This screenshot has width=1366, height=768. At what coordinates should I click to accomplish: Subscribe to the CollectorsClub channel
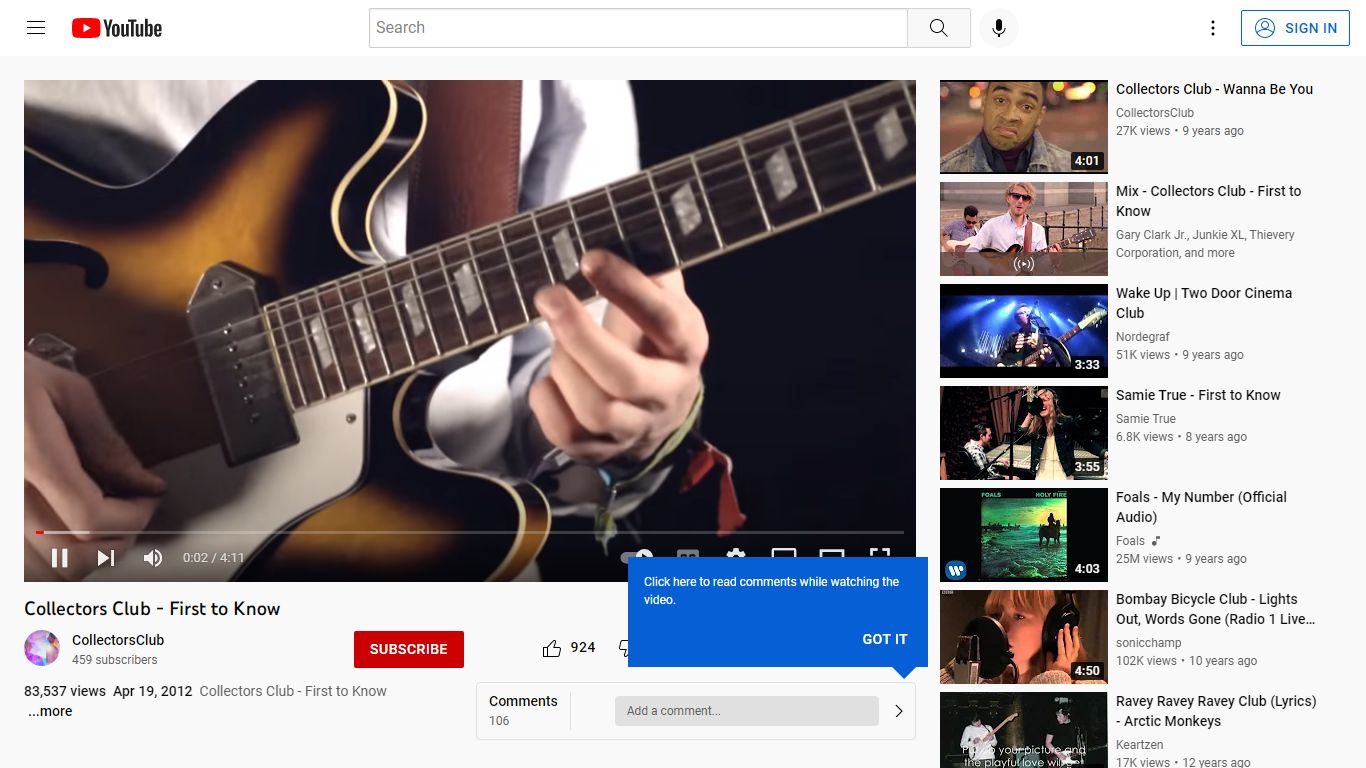(409, 649)
